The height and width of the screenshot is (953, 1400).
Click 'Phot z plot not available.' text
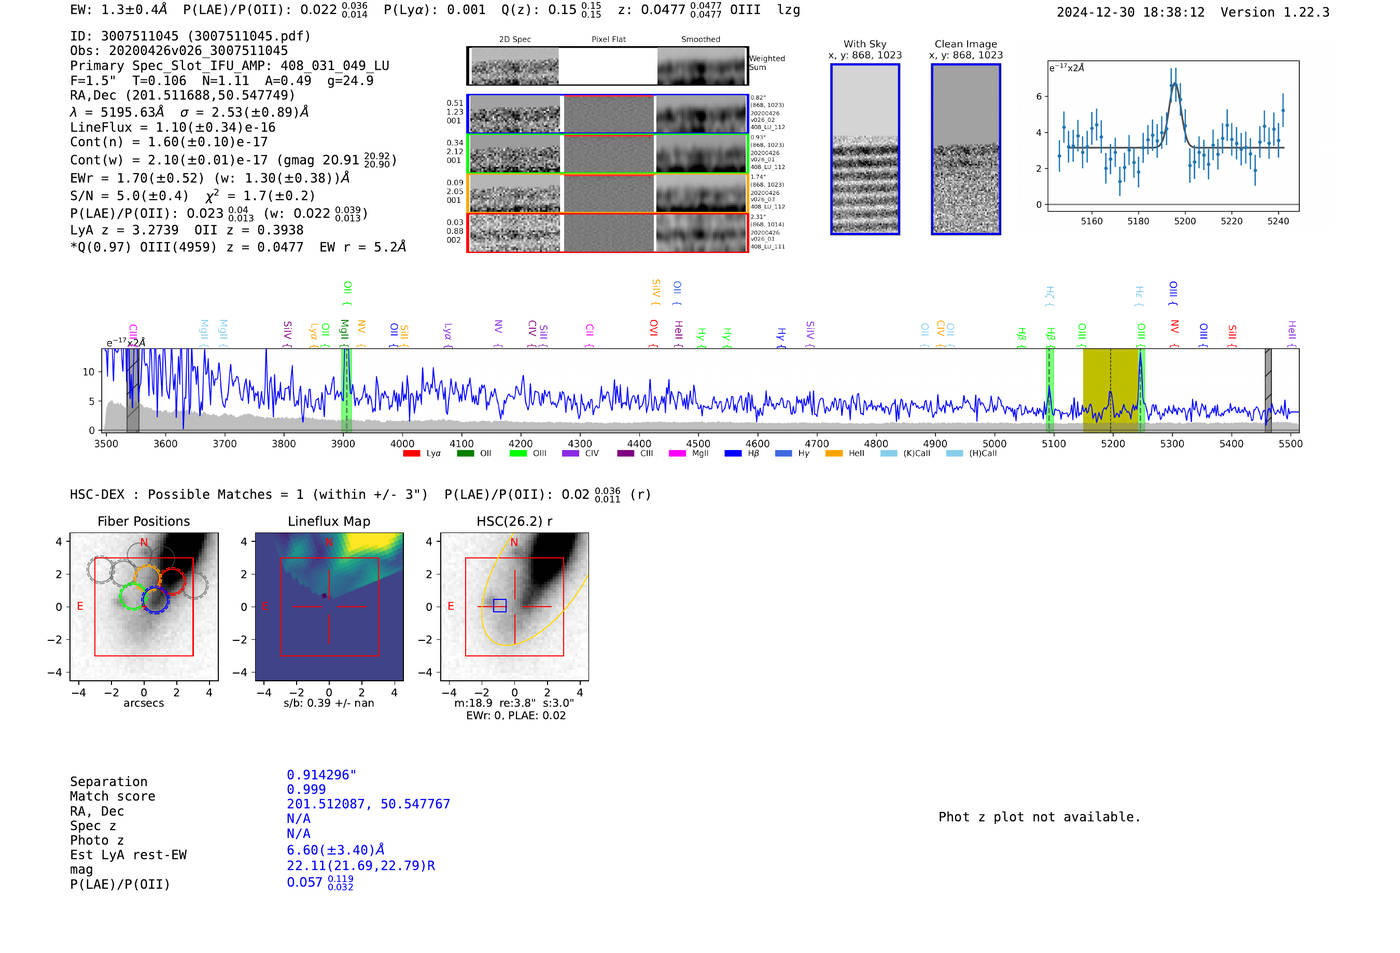[x=1039, y=817]
